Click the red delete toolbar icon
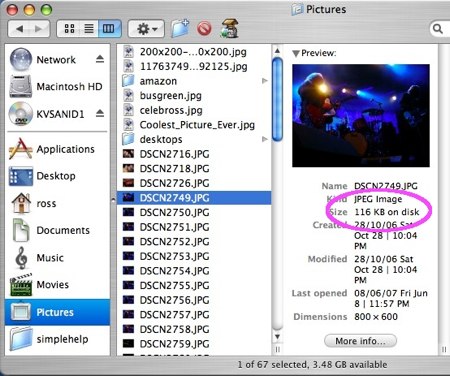This screenshot has height=376, width=450. click(x=204, y=29)
